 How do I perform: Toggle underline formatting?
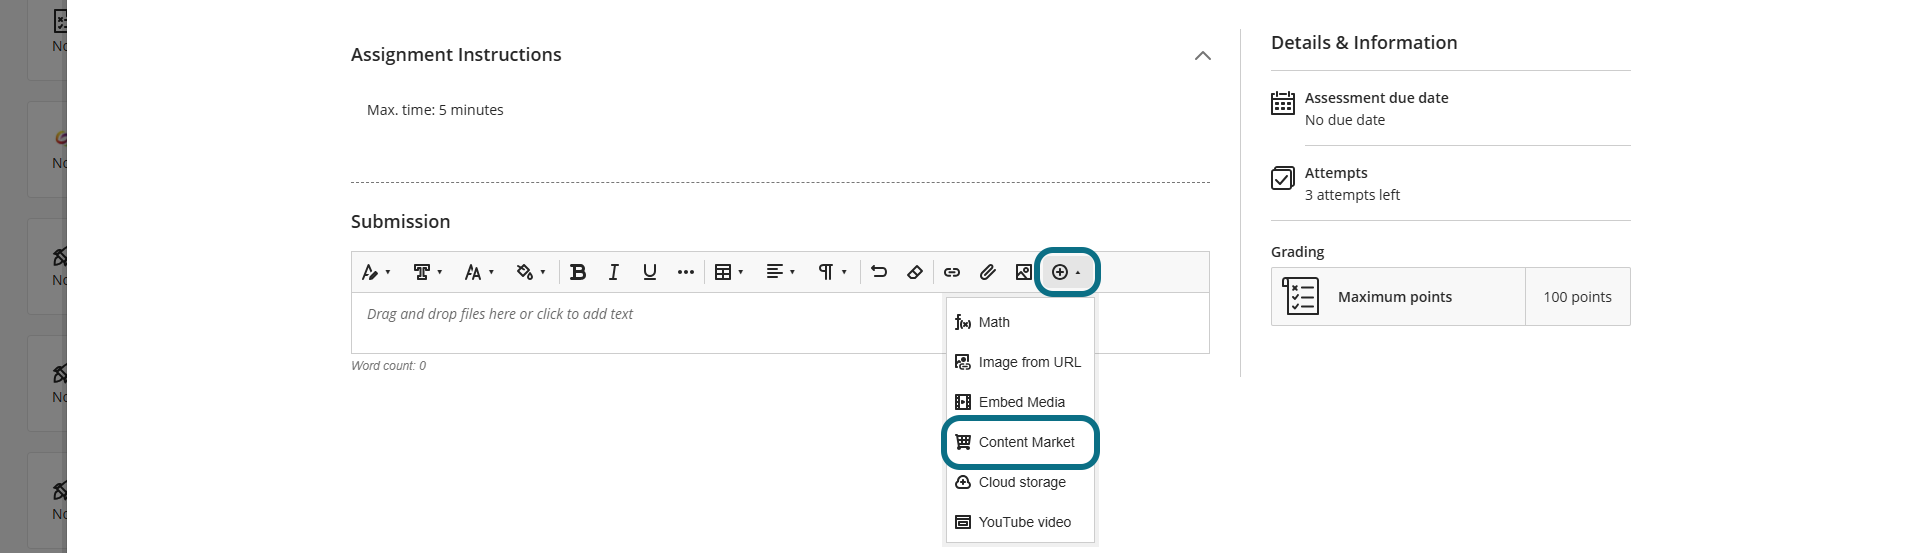click(650, 272)
